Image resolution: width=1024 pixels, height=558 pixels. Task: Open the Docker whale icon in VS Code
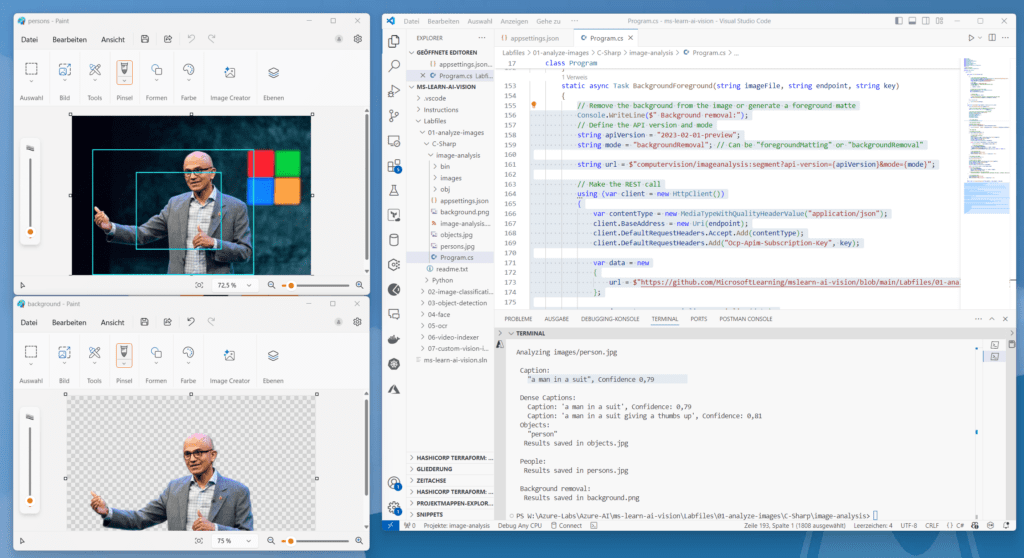(x=394, y=339)
